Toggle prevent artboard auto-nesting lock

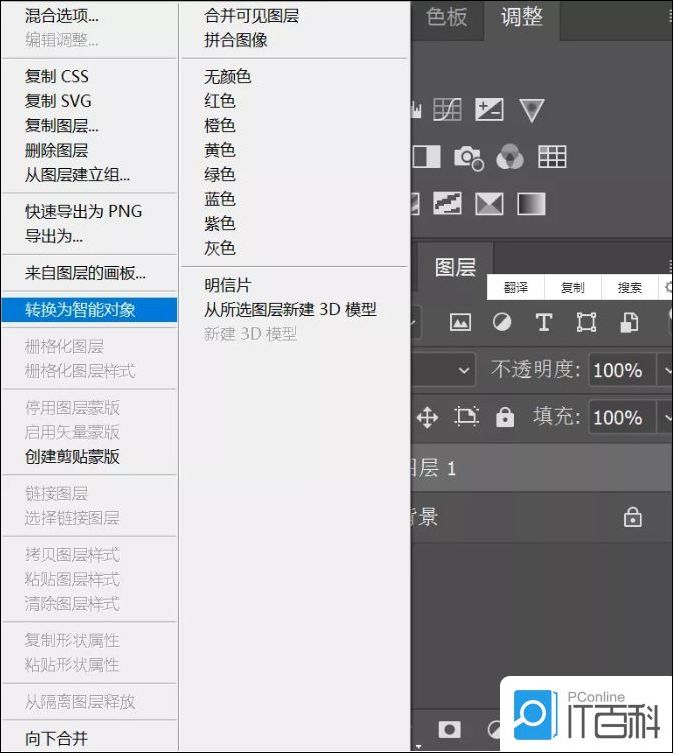[x=466, y=417]
